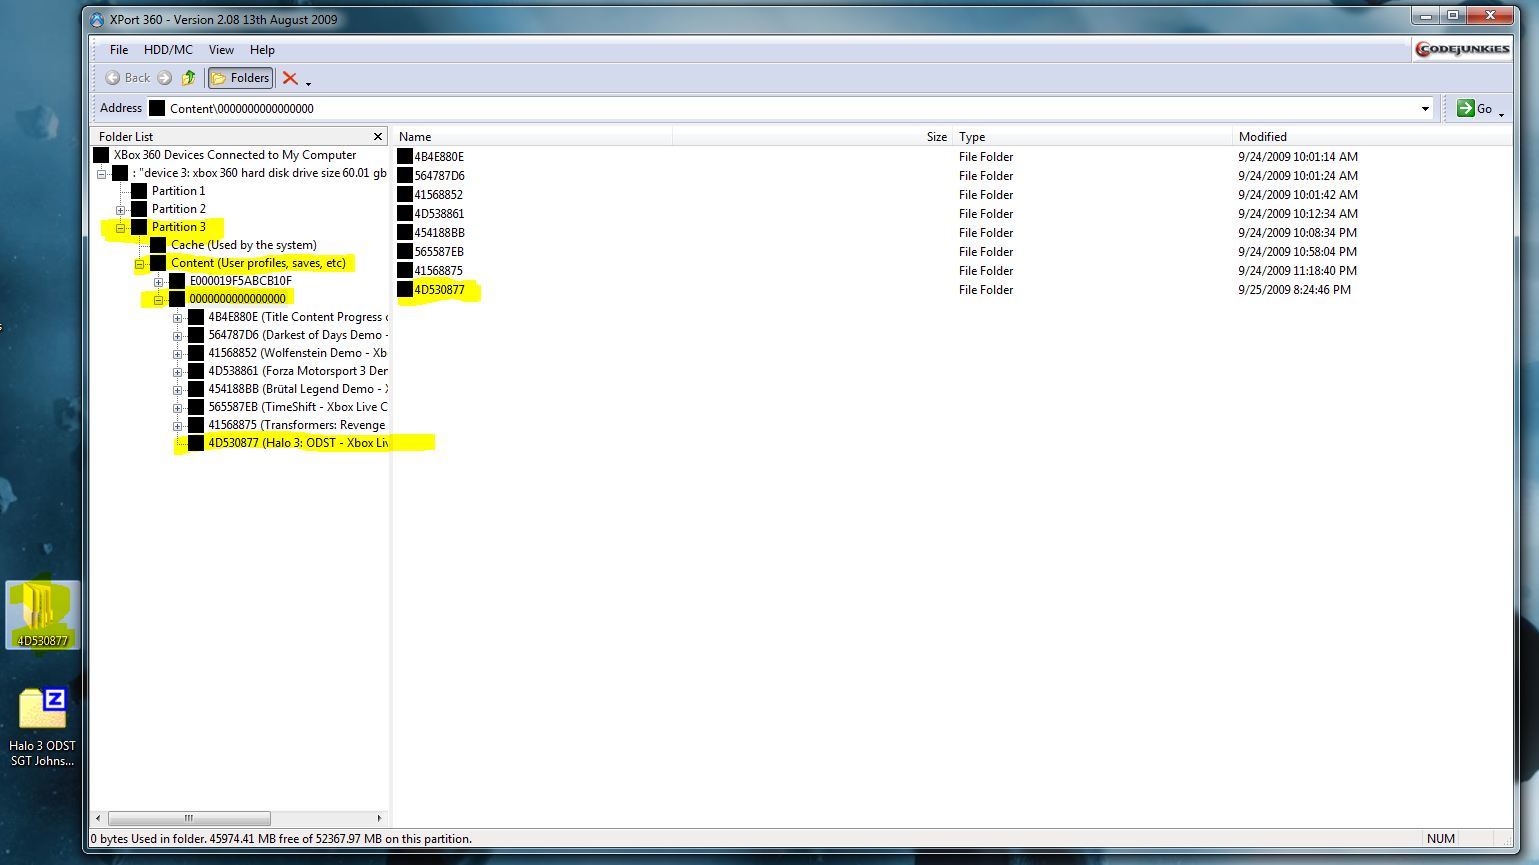1539x865 pixels.
Task: Select Cache (Used by the system)
Action: tap(243, 245)
